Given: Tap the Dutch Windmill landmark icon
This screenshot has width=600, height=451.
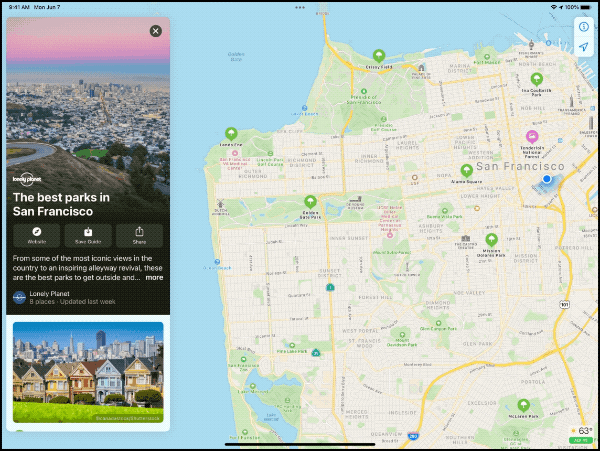Looking at the screenshot, I should pos(220,203).
